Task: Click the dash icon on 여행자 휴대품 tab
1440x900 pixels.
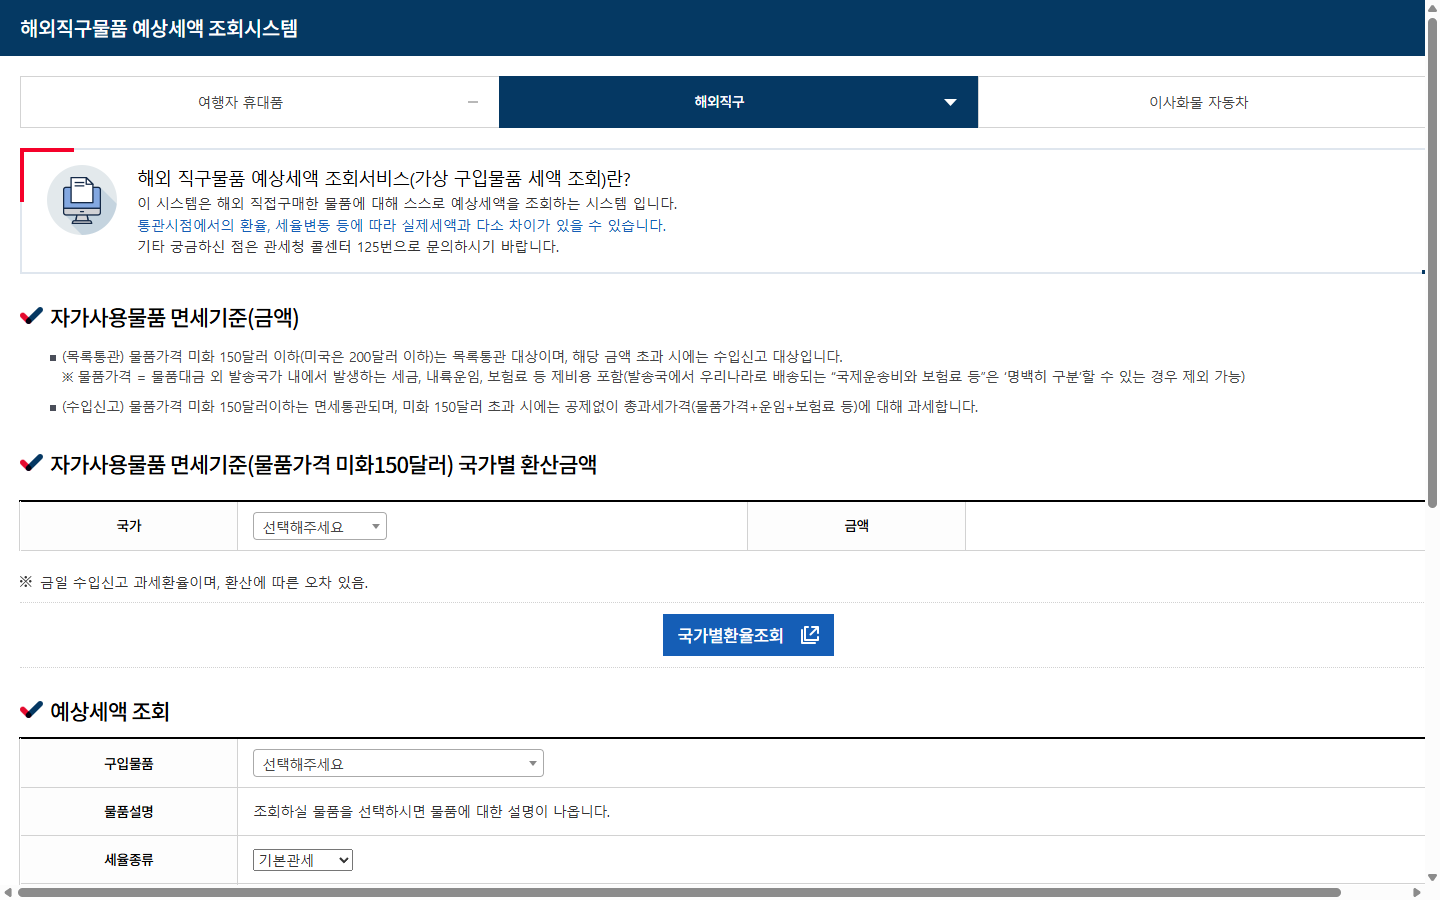Action: tap(473, 102)
